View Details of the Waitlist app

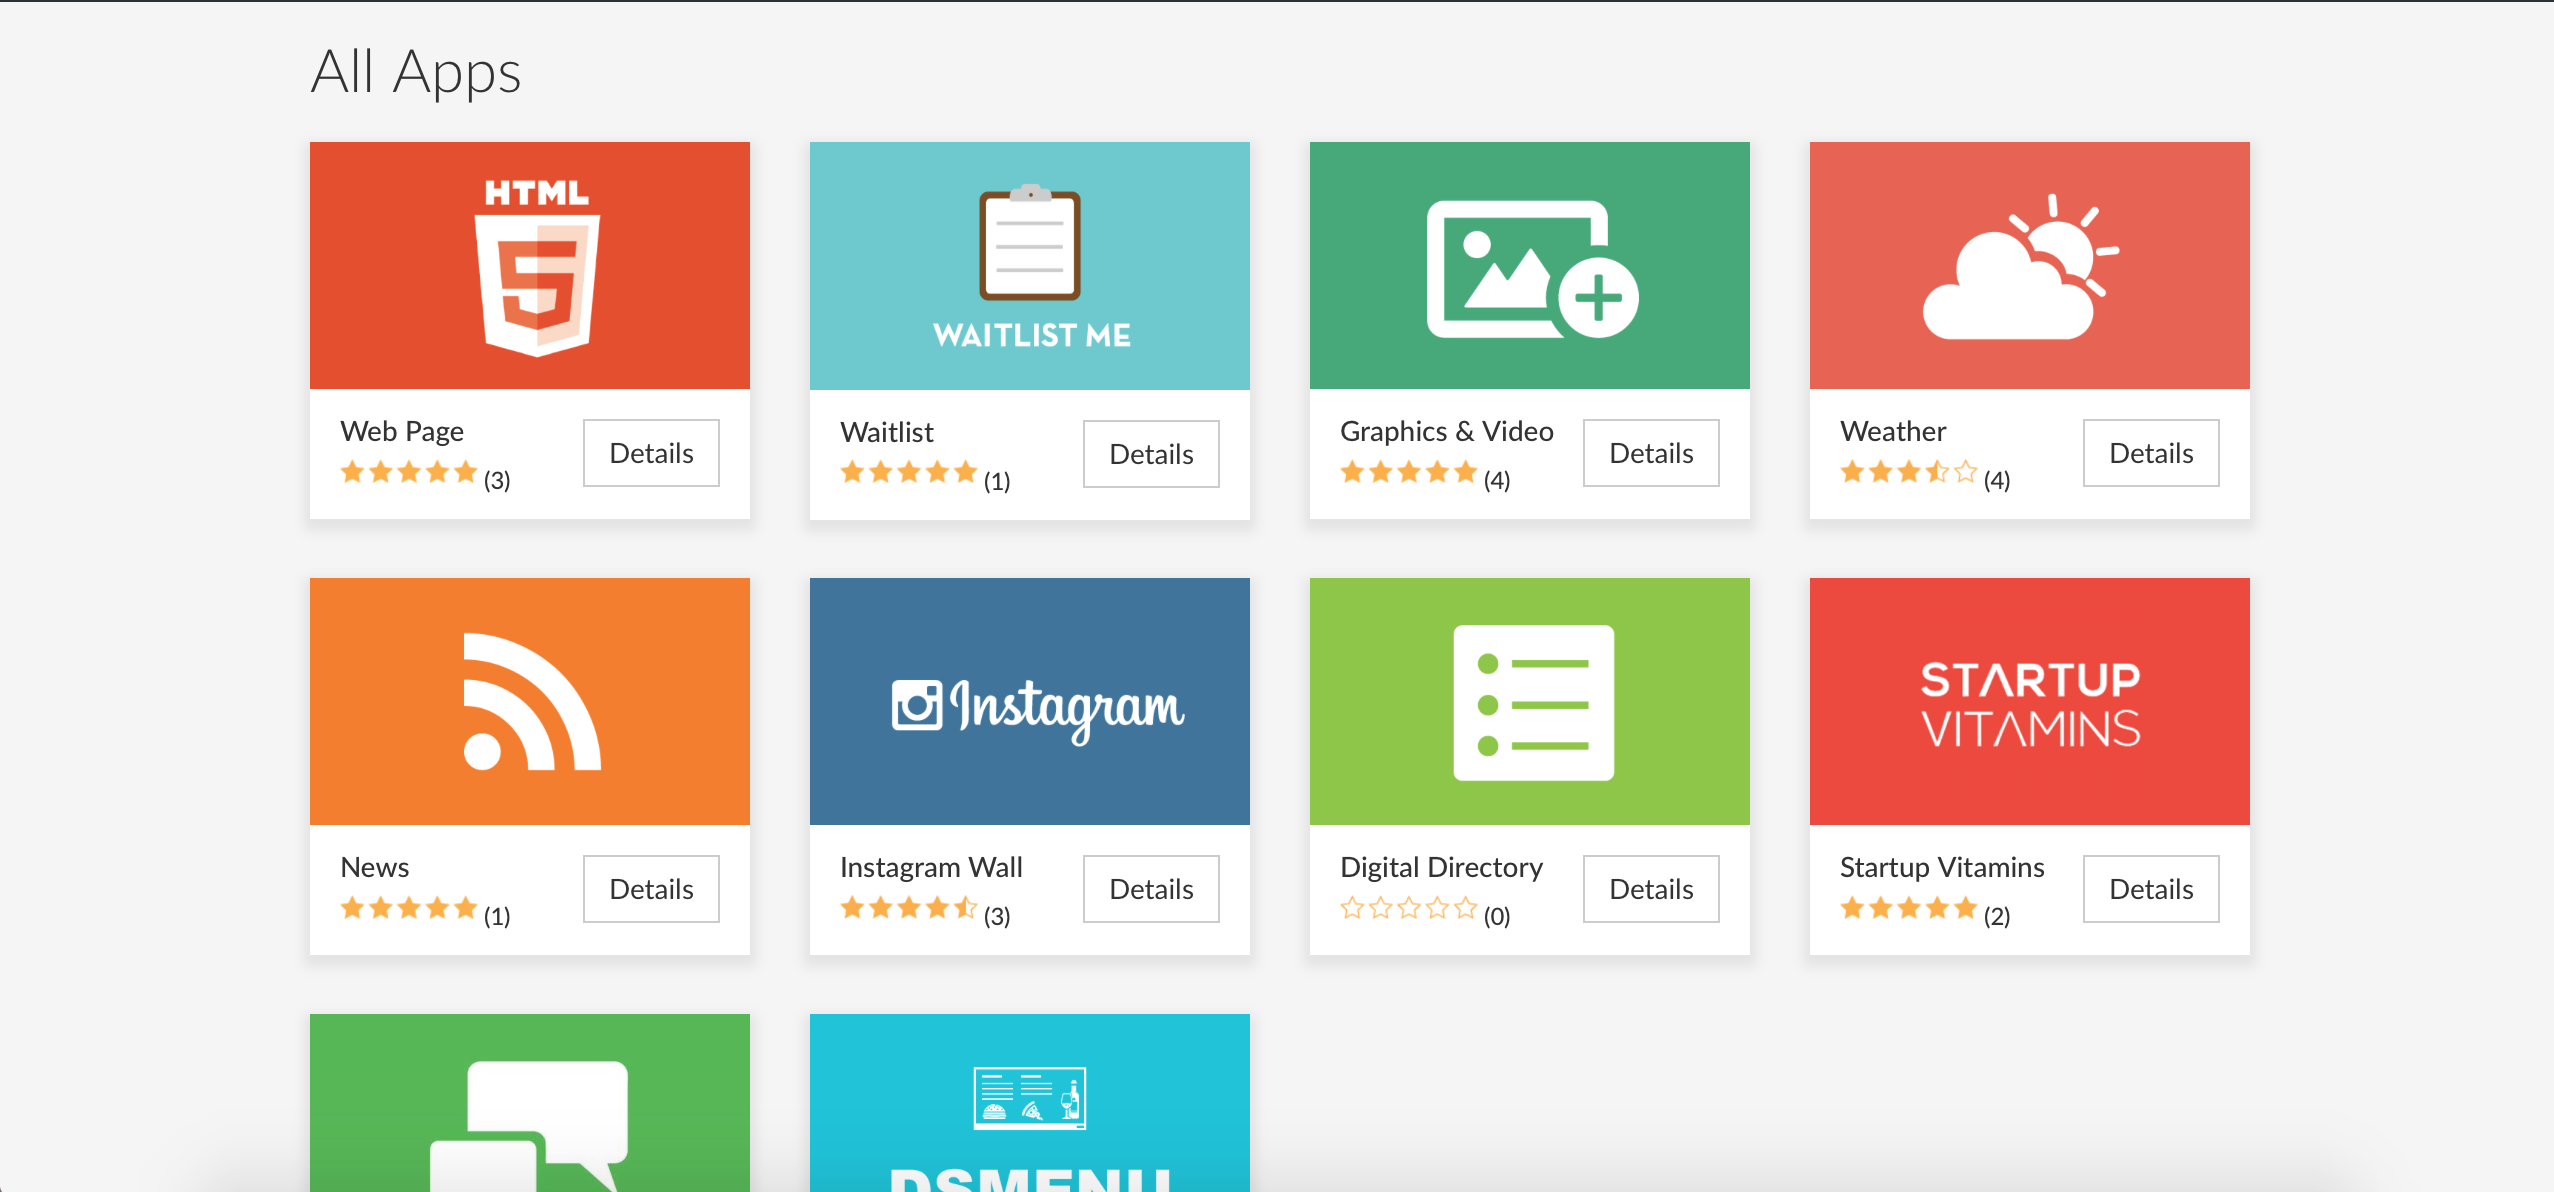[1151, 454]
